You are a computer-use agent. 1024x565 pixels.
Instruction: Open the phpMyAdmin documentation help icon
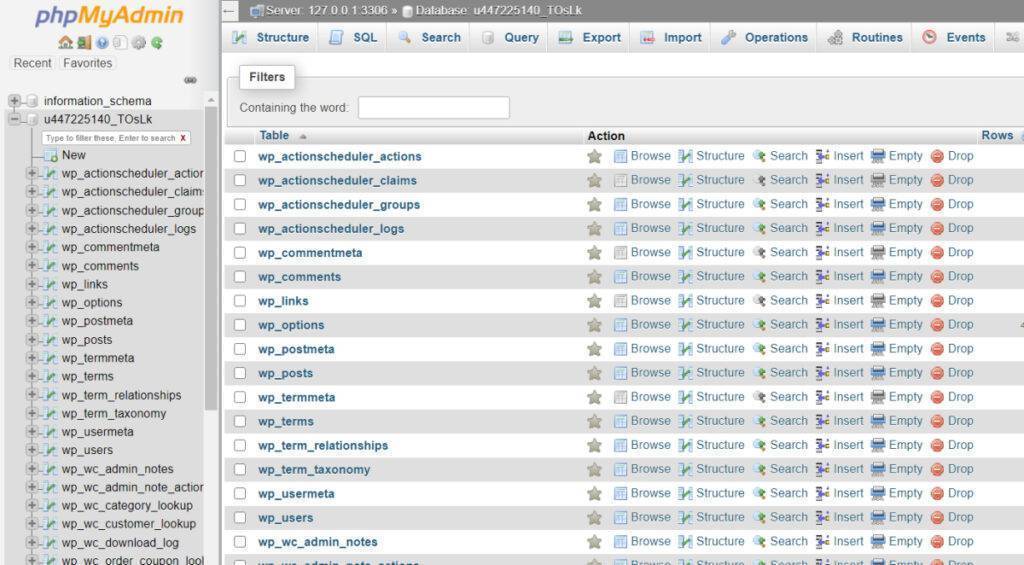click(102, 43)
